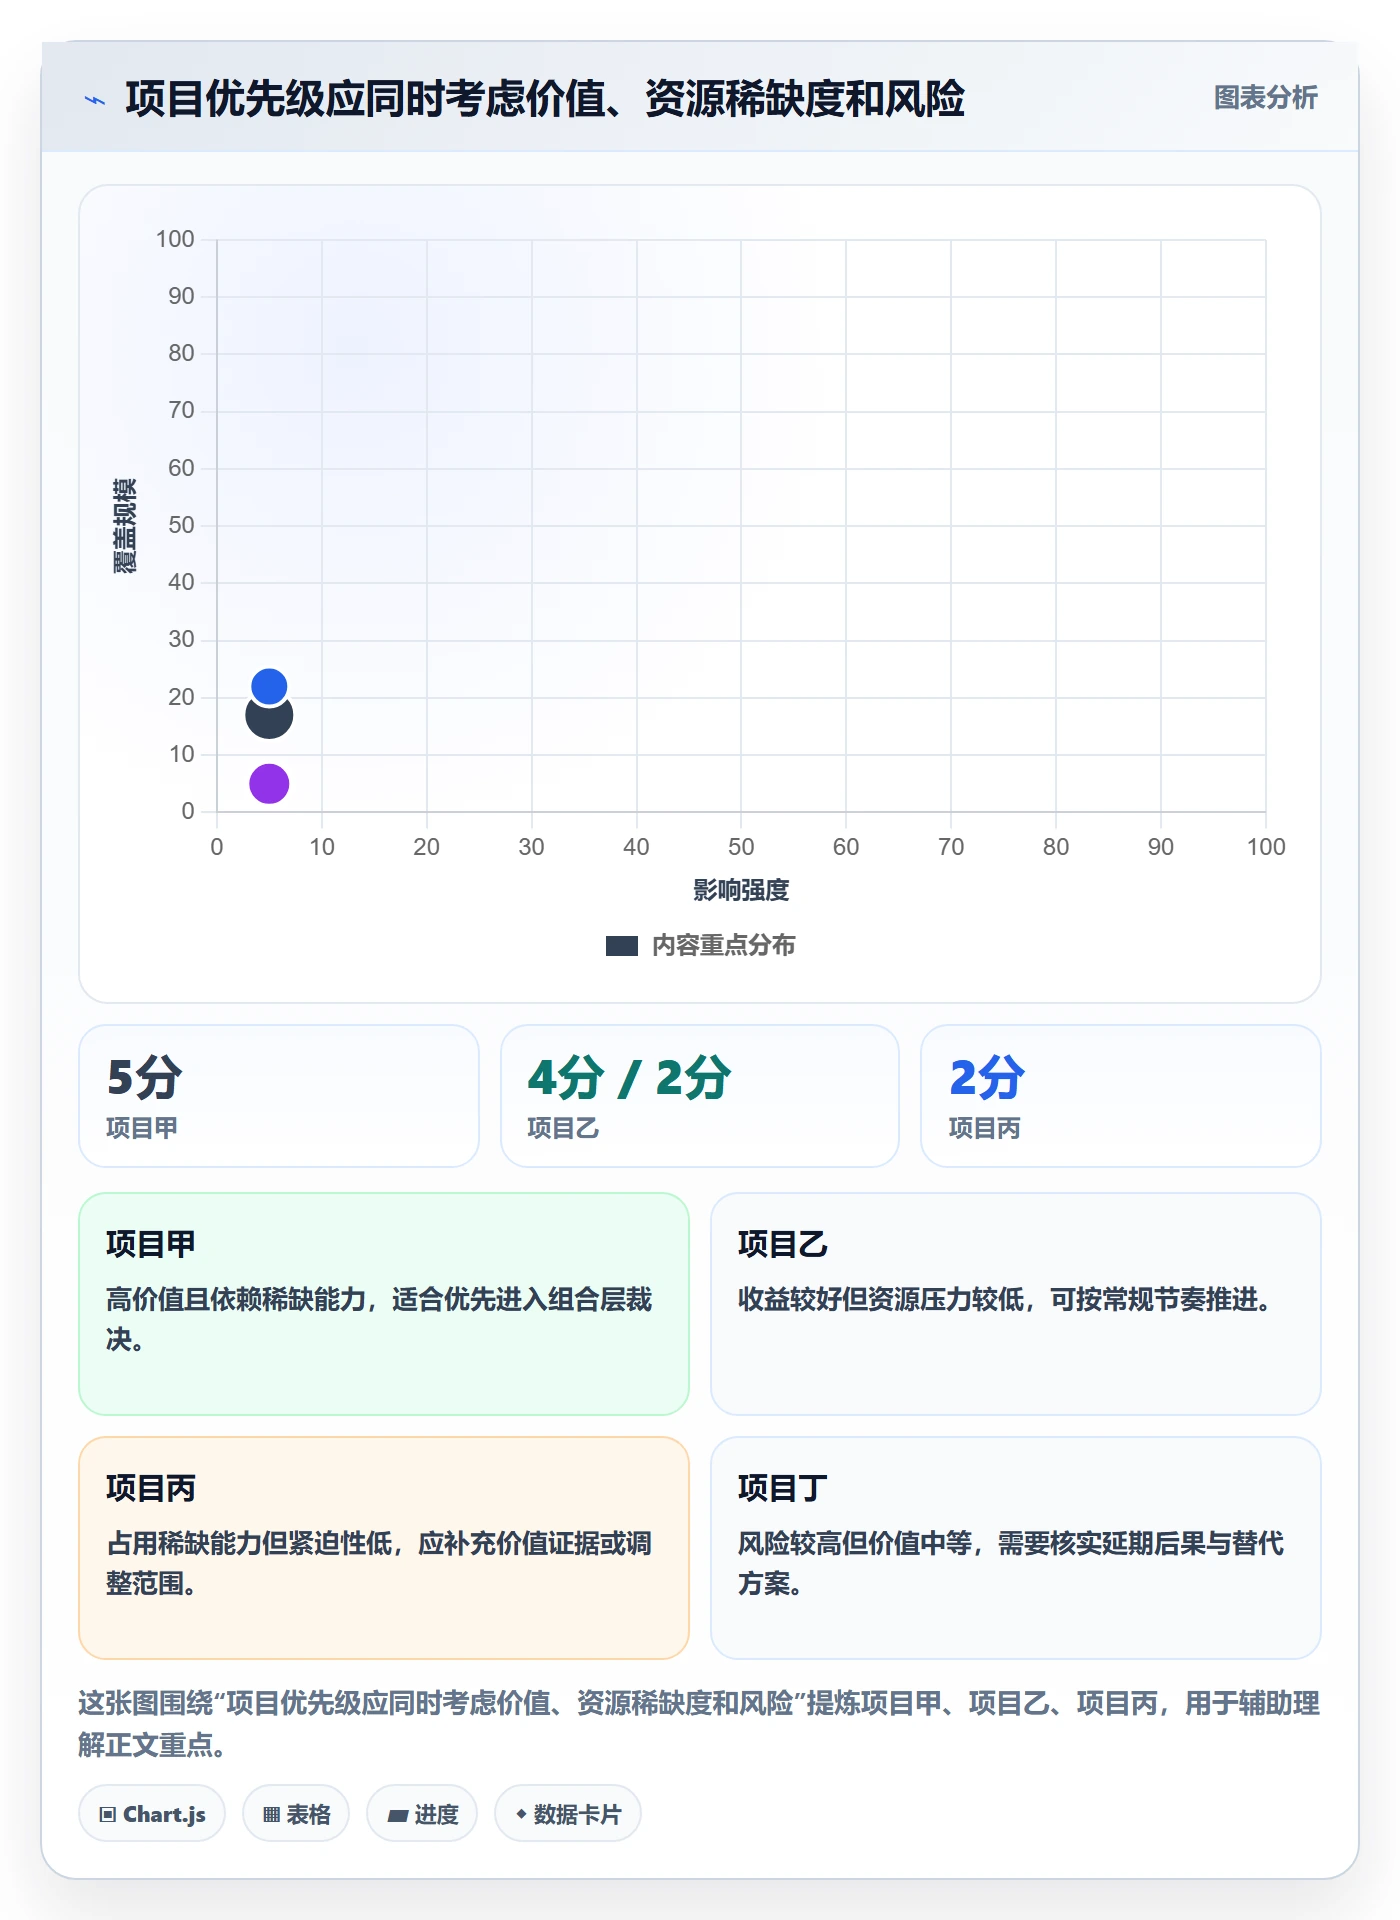Image resolution: width=1400 pixels, height=1920 pixels.
Task: Select the 图表分析 label in the header
Action: click(1265, 98)
